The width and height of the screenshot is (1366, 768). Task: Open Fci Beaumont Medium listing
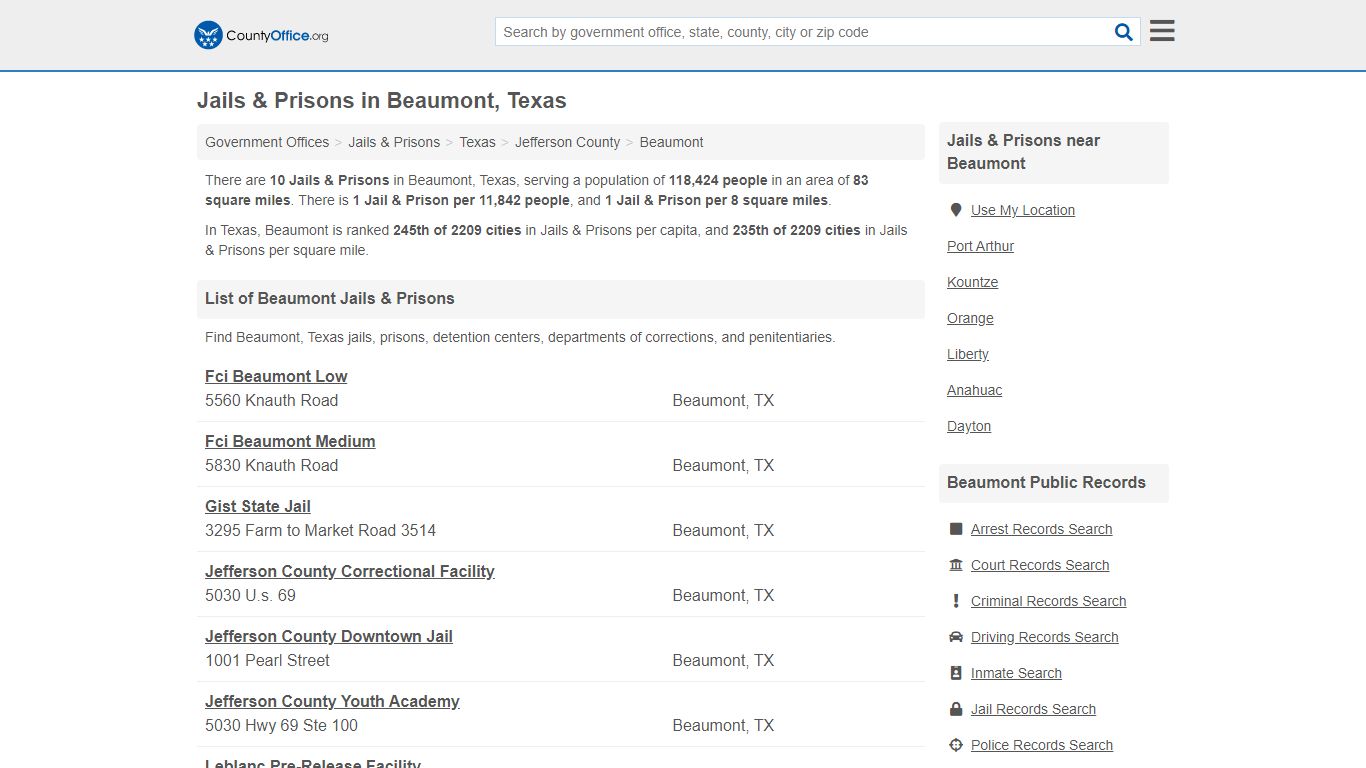(x=290, y=441)
